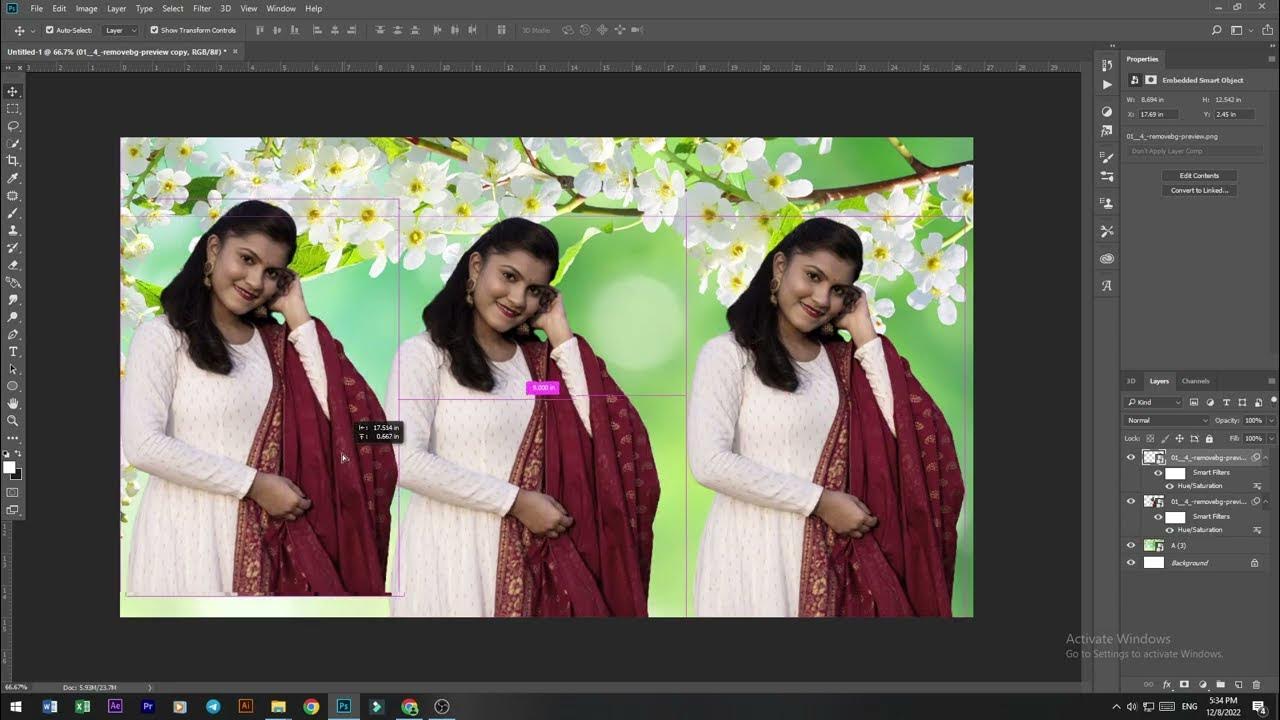
Task: Switch to the 3D panel tab
Action: (x=1131, y=381)
